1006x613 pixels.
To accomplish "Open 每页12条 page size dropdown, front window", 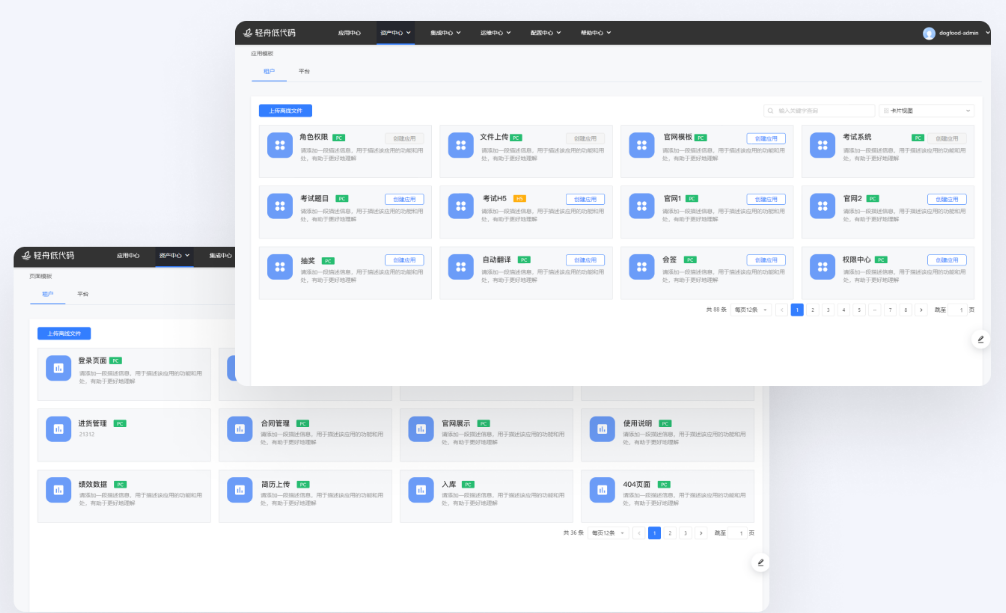I will 751,310.
